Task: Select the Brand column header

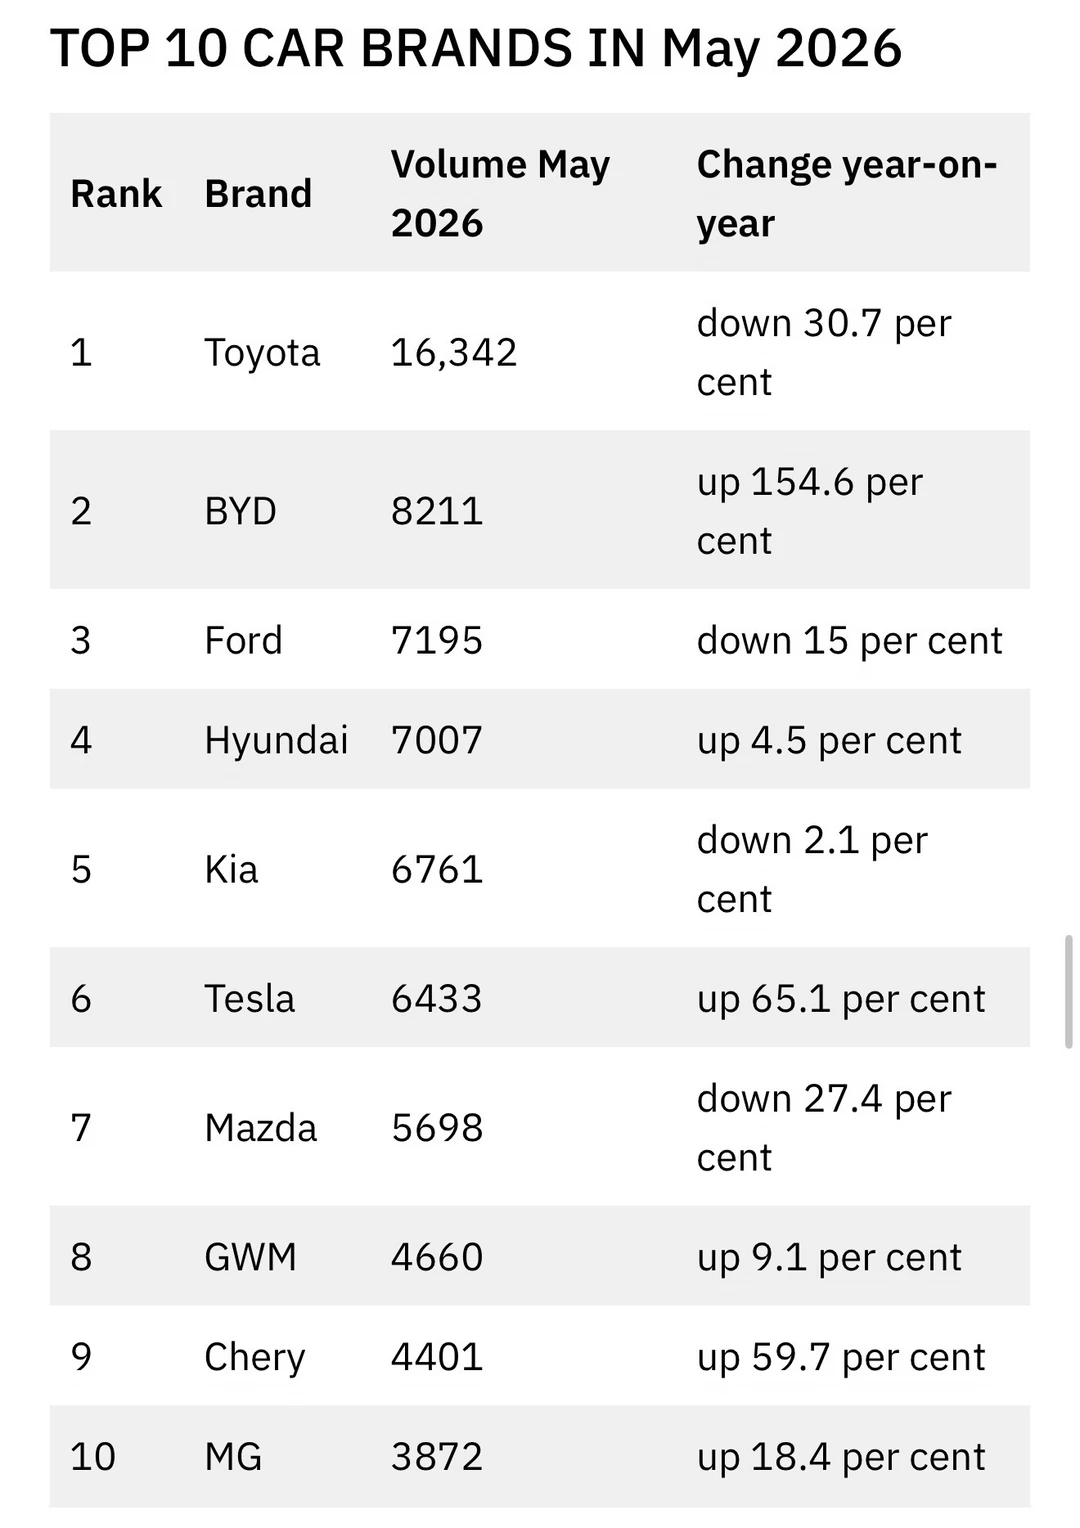Action: 258,193
